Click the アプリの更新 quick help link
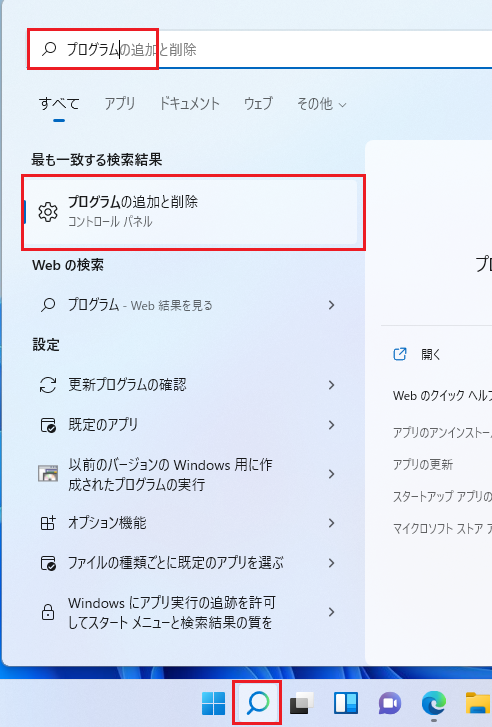Viewport: 492px width, 727px height. (x=422, y=464)
